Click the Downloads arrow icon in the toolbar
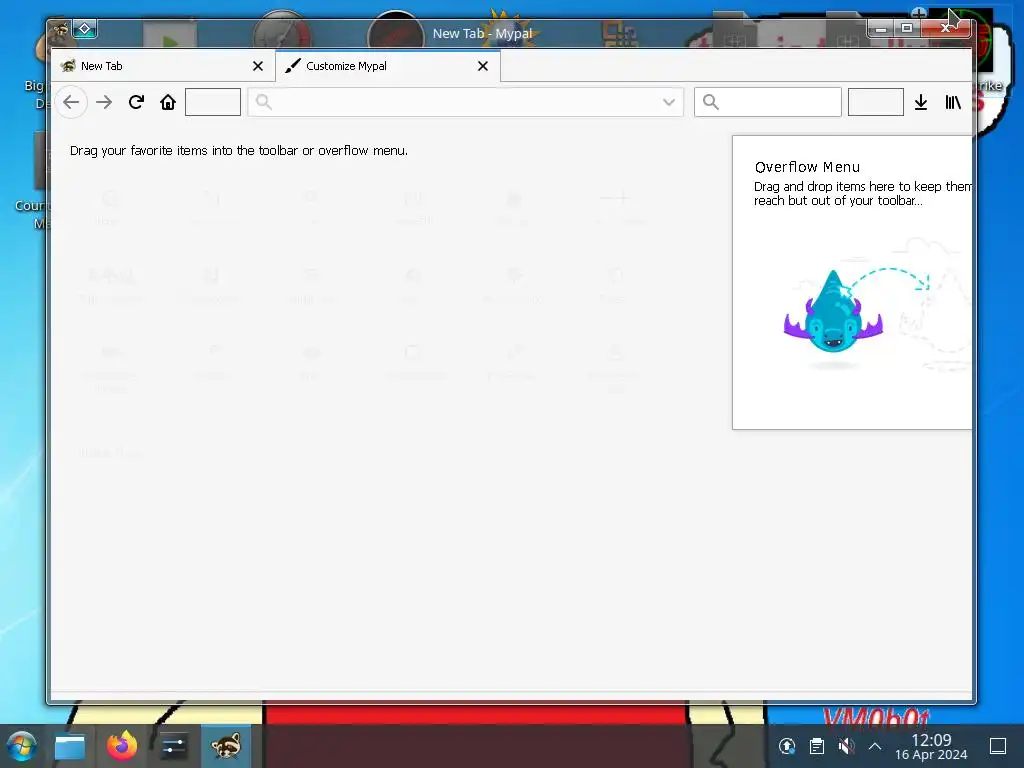The width and height of the screenshot is (1024, 768). point(921,102)
